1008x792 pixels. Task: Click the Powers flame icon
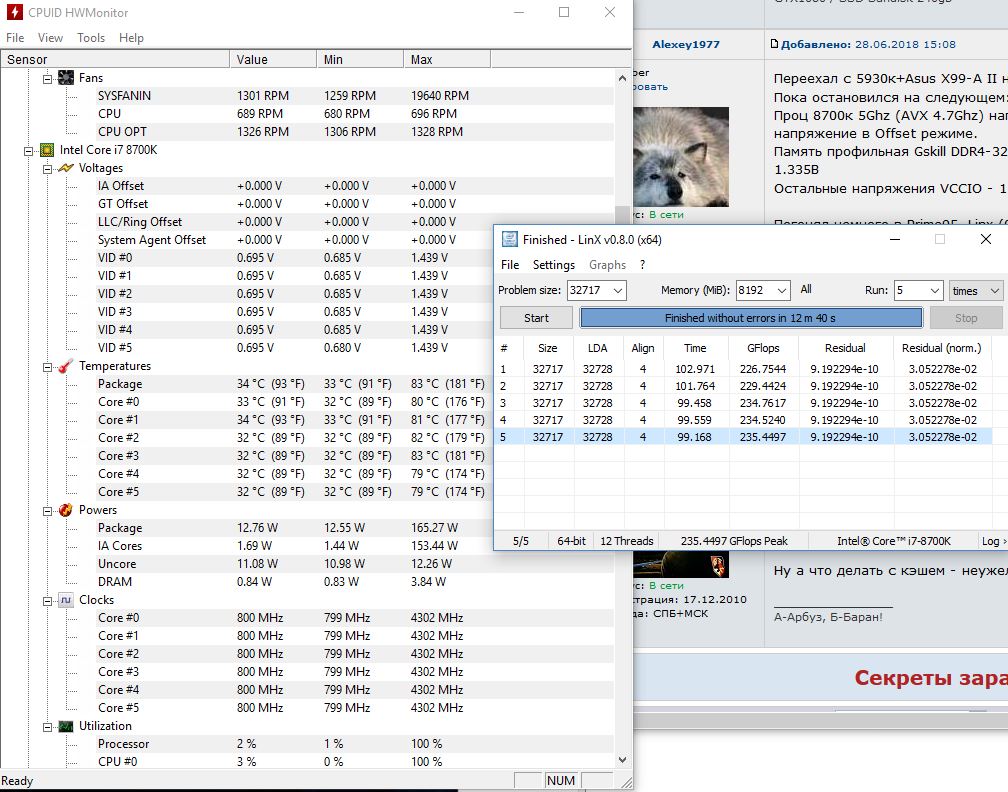pyautogui.click(x=66, y=510)
